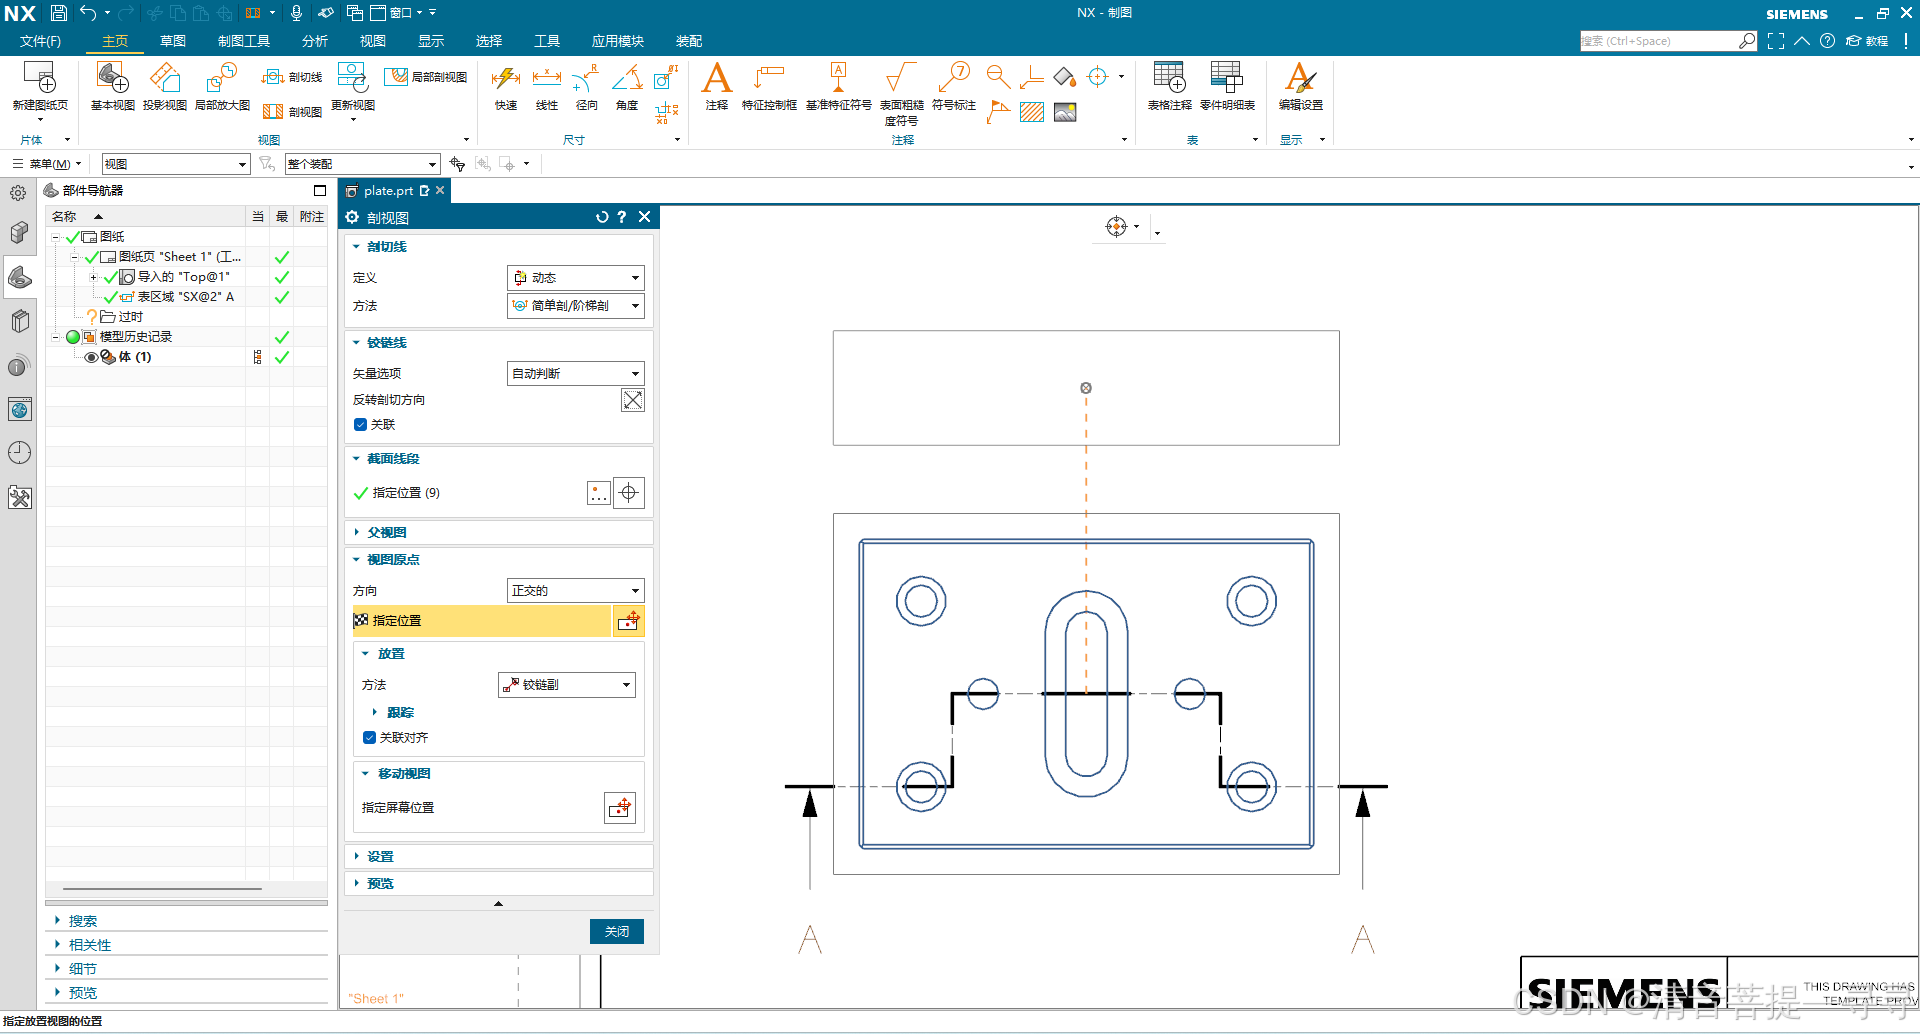
Task: Click the 新建图纸页 (New Sheet) icon
Action: click(x=40, y=86)
